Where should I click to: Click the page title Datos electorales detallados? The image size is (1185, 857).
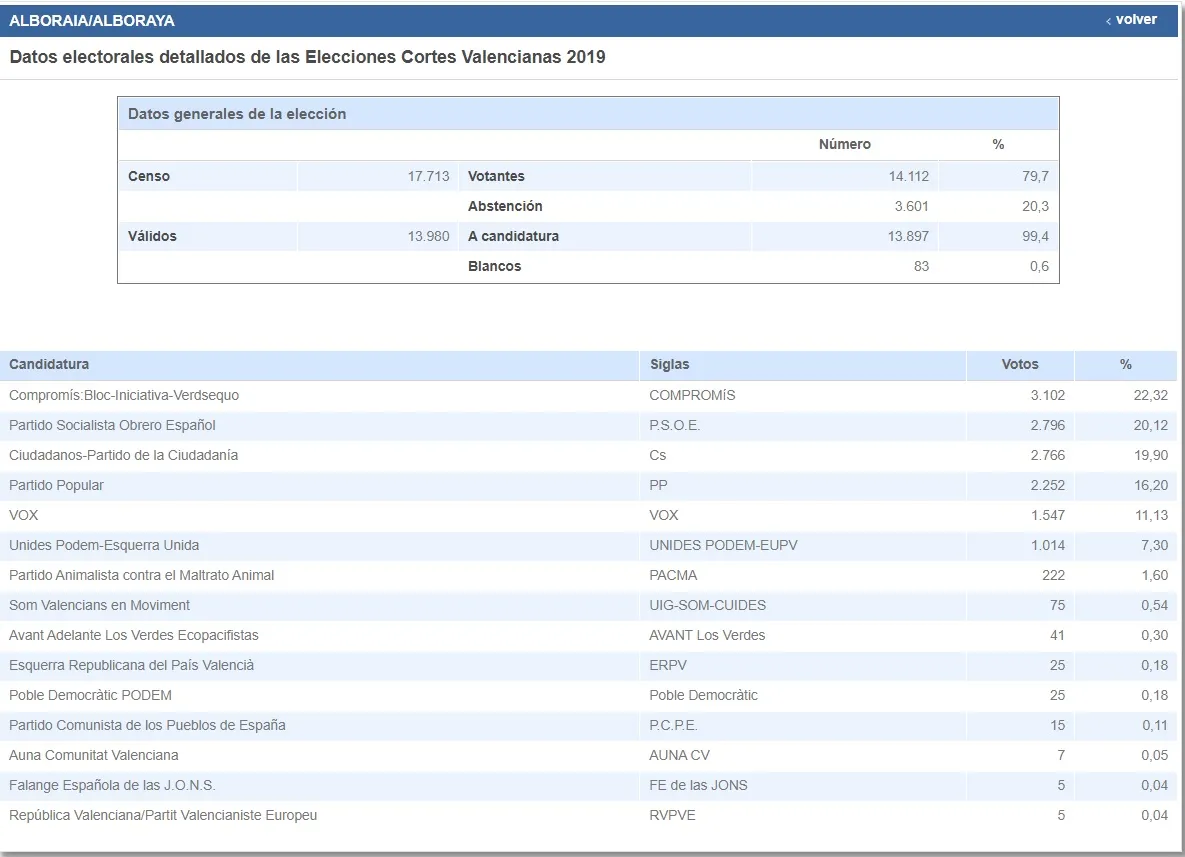coord(307,57)
